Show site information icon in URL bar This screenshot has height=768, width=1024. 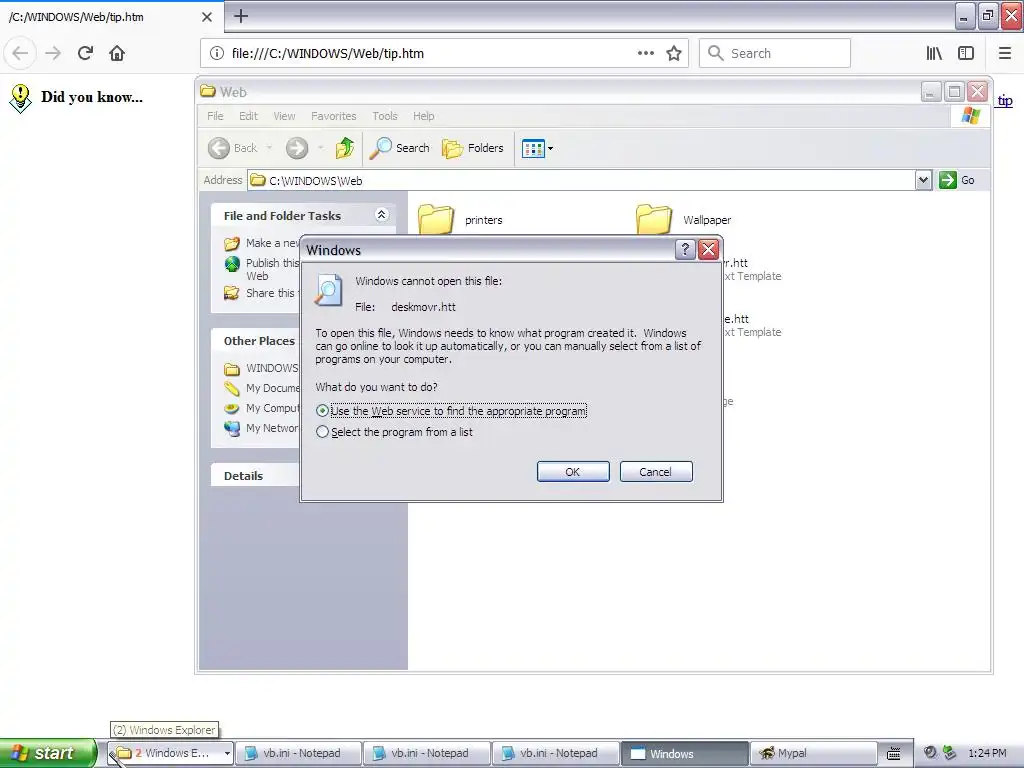216,53
